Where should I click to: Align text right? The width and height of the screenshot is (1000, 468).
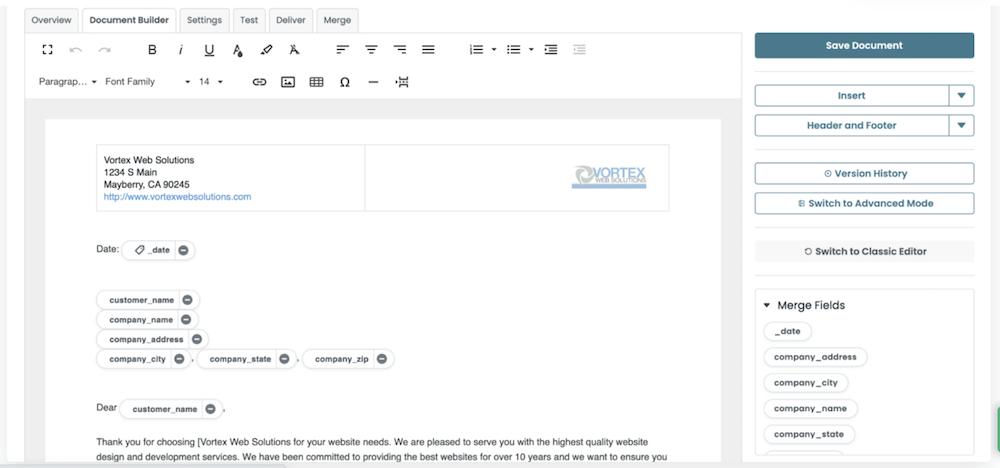(x=400, y=50)
